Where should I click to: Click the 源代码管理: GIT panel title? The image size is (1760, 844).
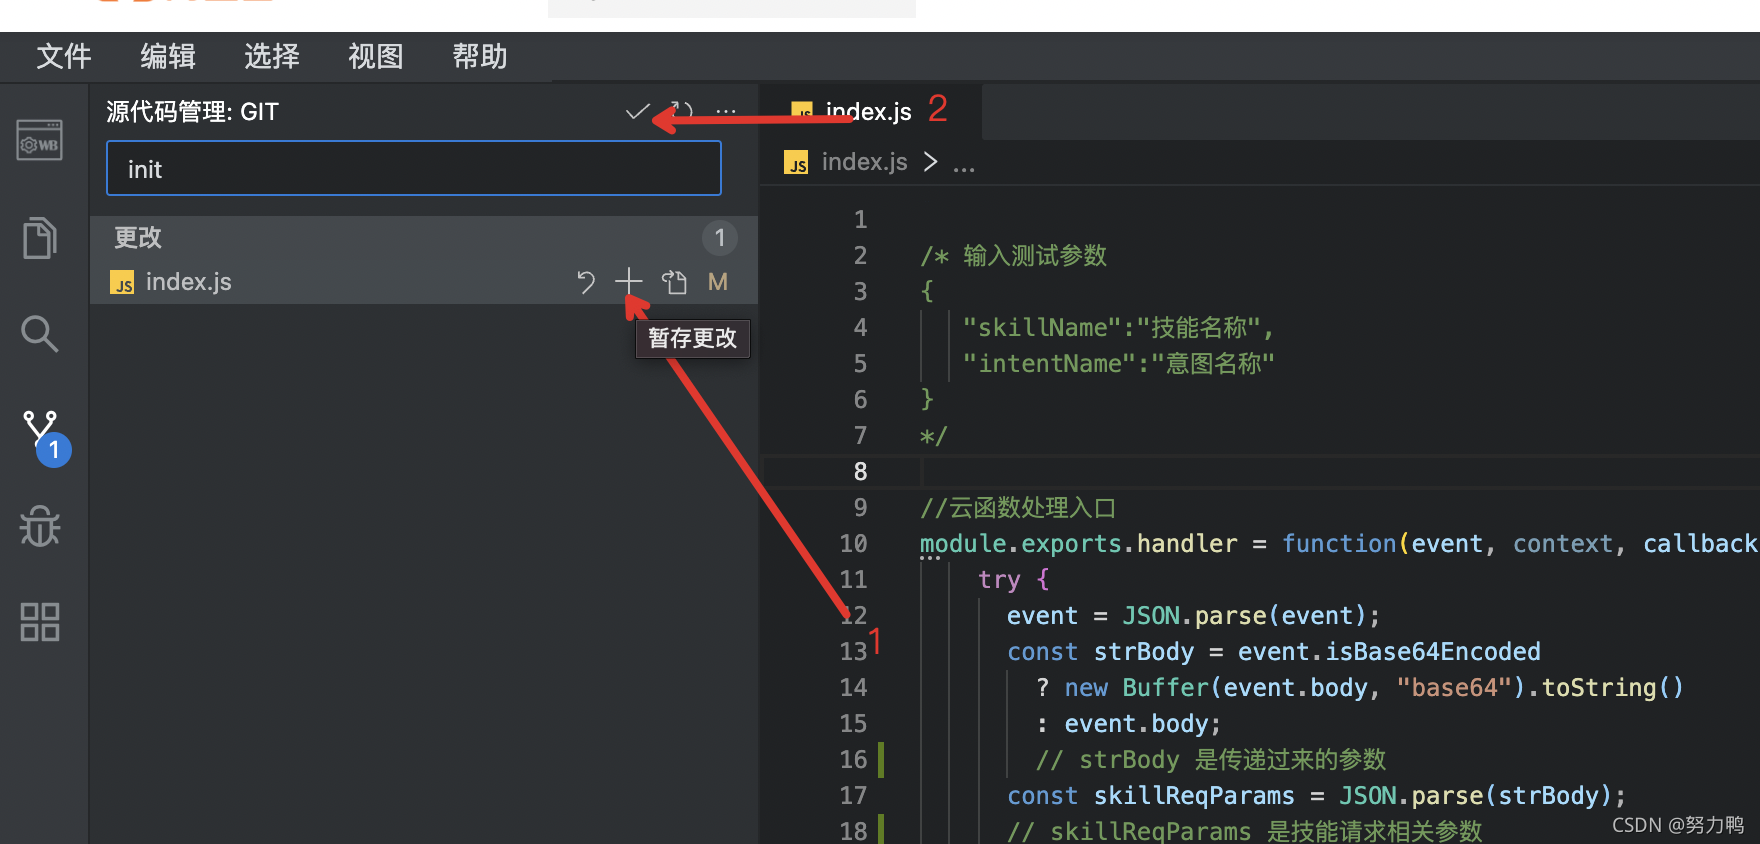click(x=193, y=112)
